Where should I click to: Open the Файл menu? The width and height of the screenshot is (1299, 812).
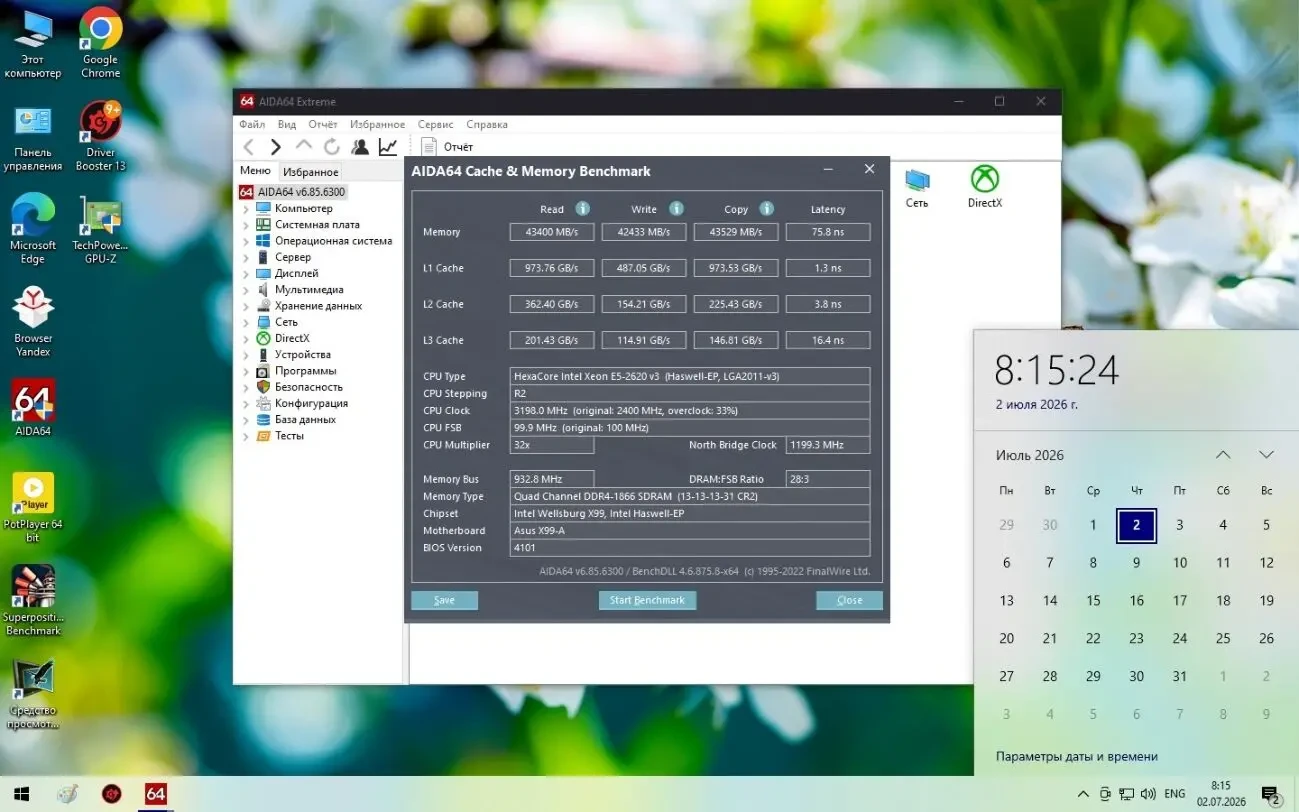click(x=252, y=124)
